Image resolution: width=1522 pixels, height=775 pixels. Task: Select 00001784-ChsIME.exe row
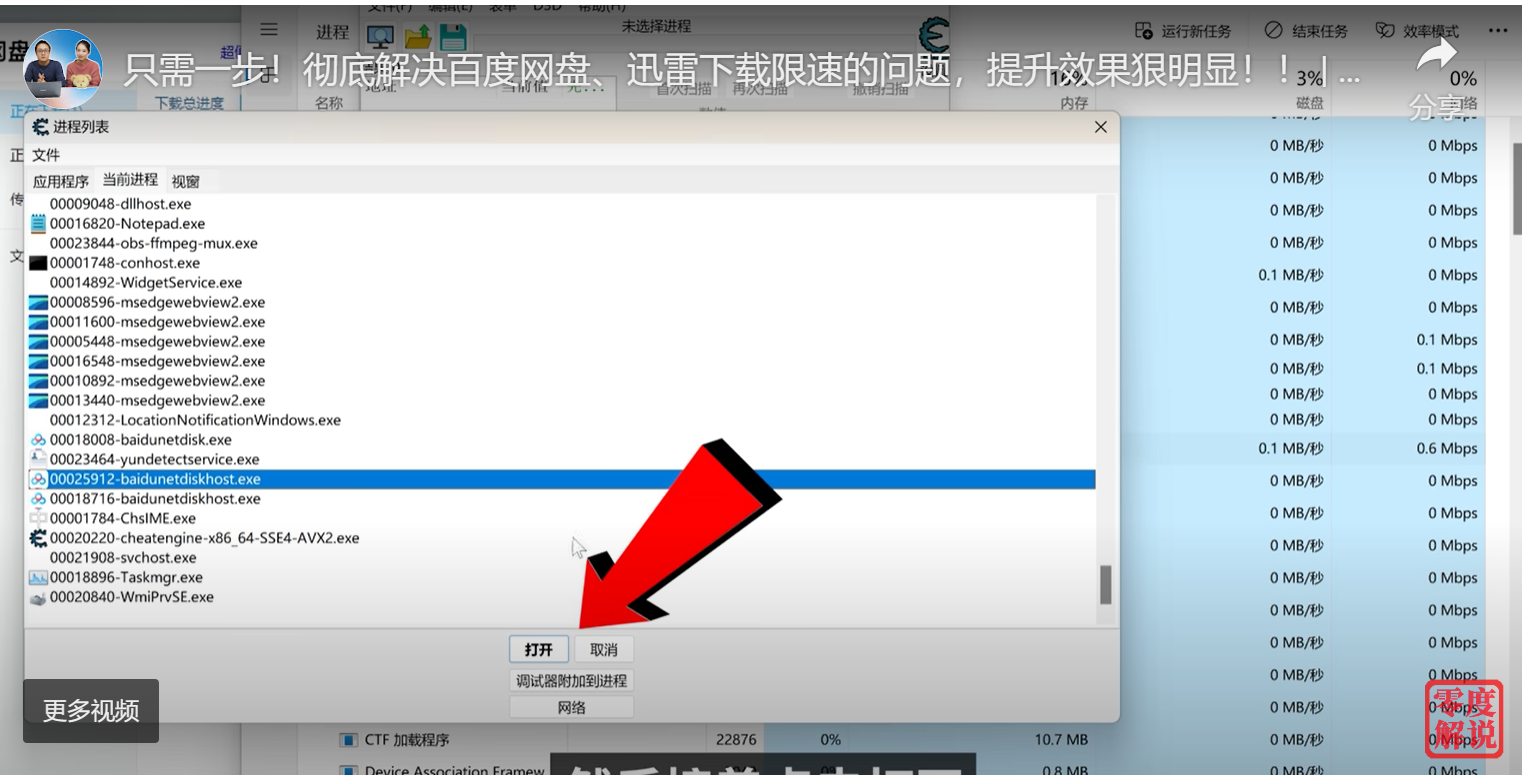560,518
